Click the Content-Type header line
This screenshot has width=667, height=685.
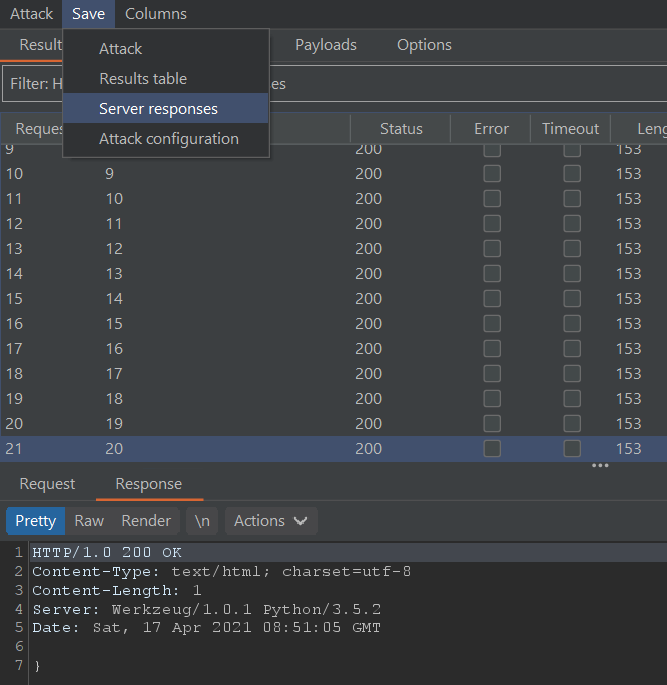click(221, 571)
